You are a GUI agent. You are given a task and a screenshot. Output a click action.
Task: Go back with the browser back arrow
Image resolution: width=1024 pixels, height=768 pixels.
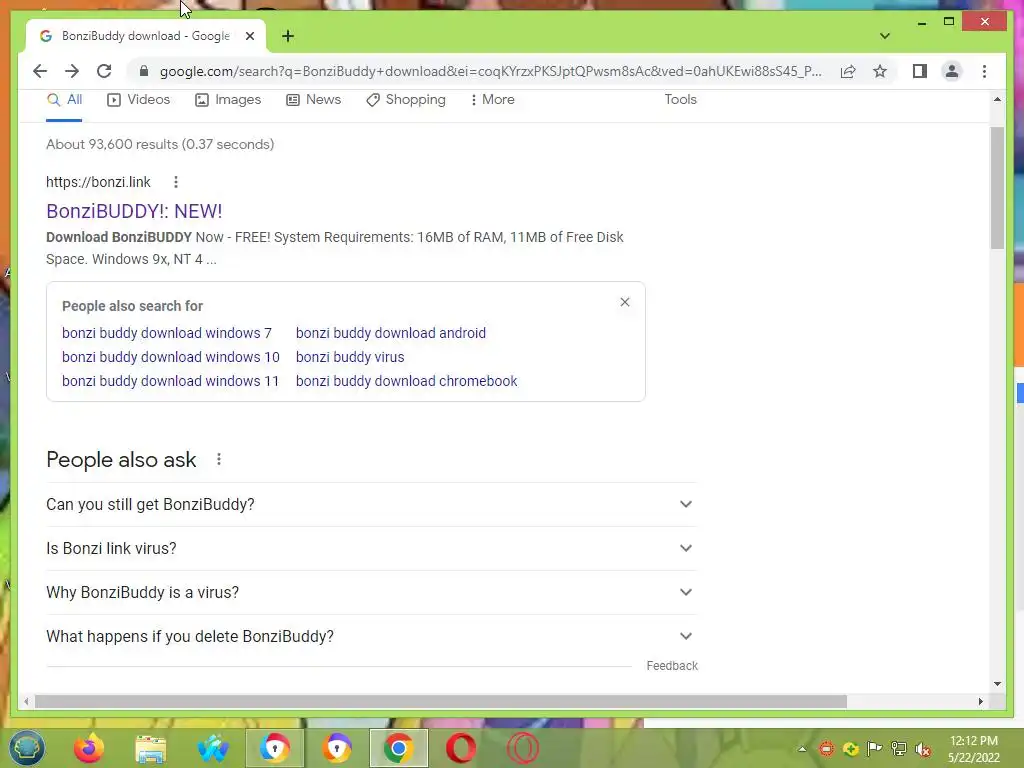[40, 71]
